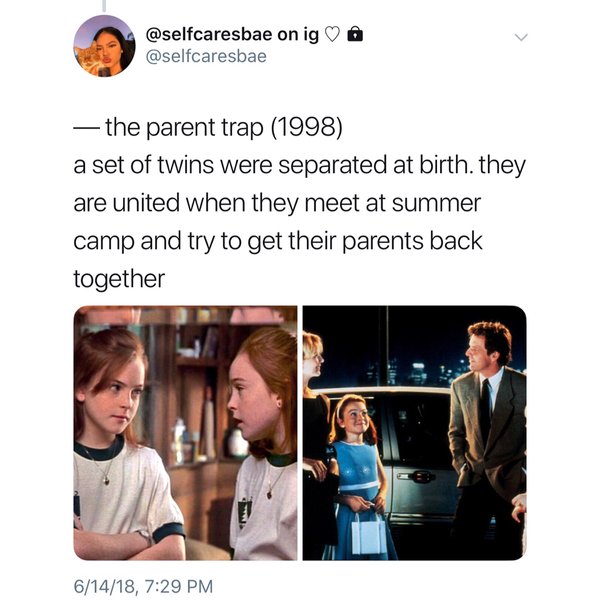The height and width of the screenshot is (600, 600).
Task: Click the thread connector line above avatar
Action: pos(104,5)
